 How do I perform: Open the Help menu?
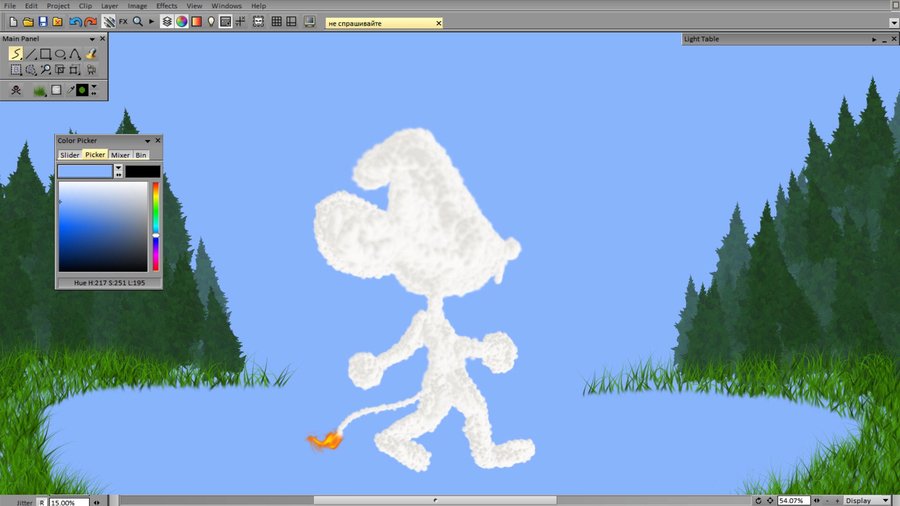click(258, 6)
